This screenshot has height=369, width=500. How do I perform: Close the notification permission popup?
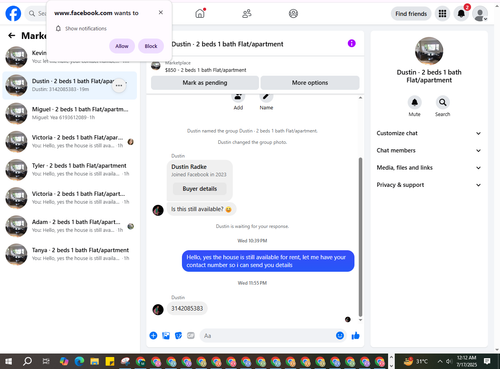coord(161,12)
